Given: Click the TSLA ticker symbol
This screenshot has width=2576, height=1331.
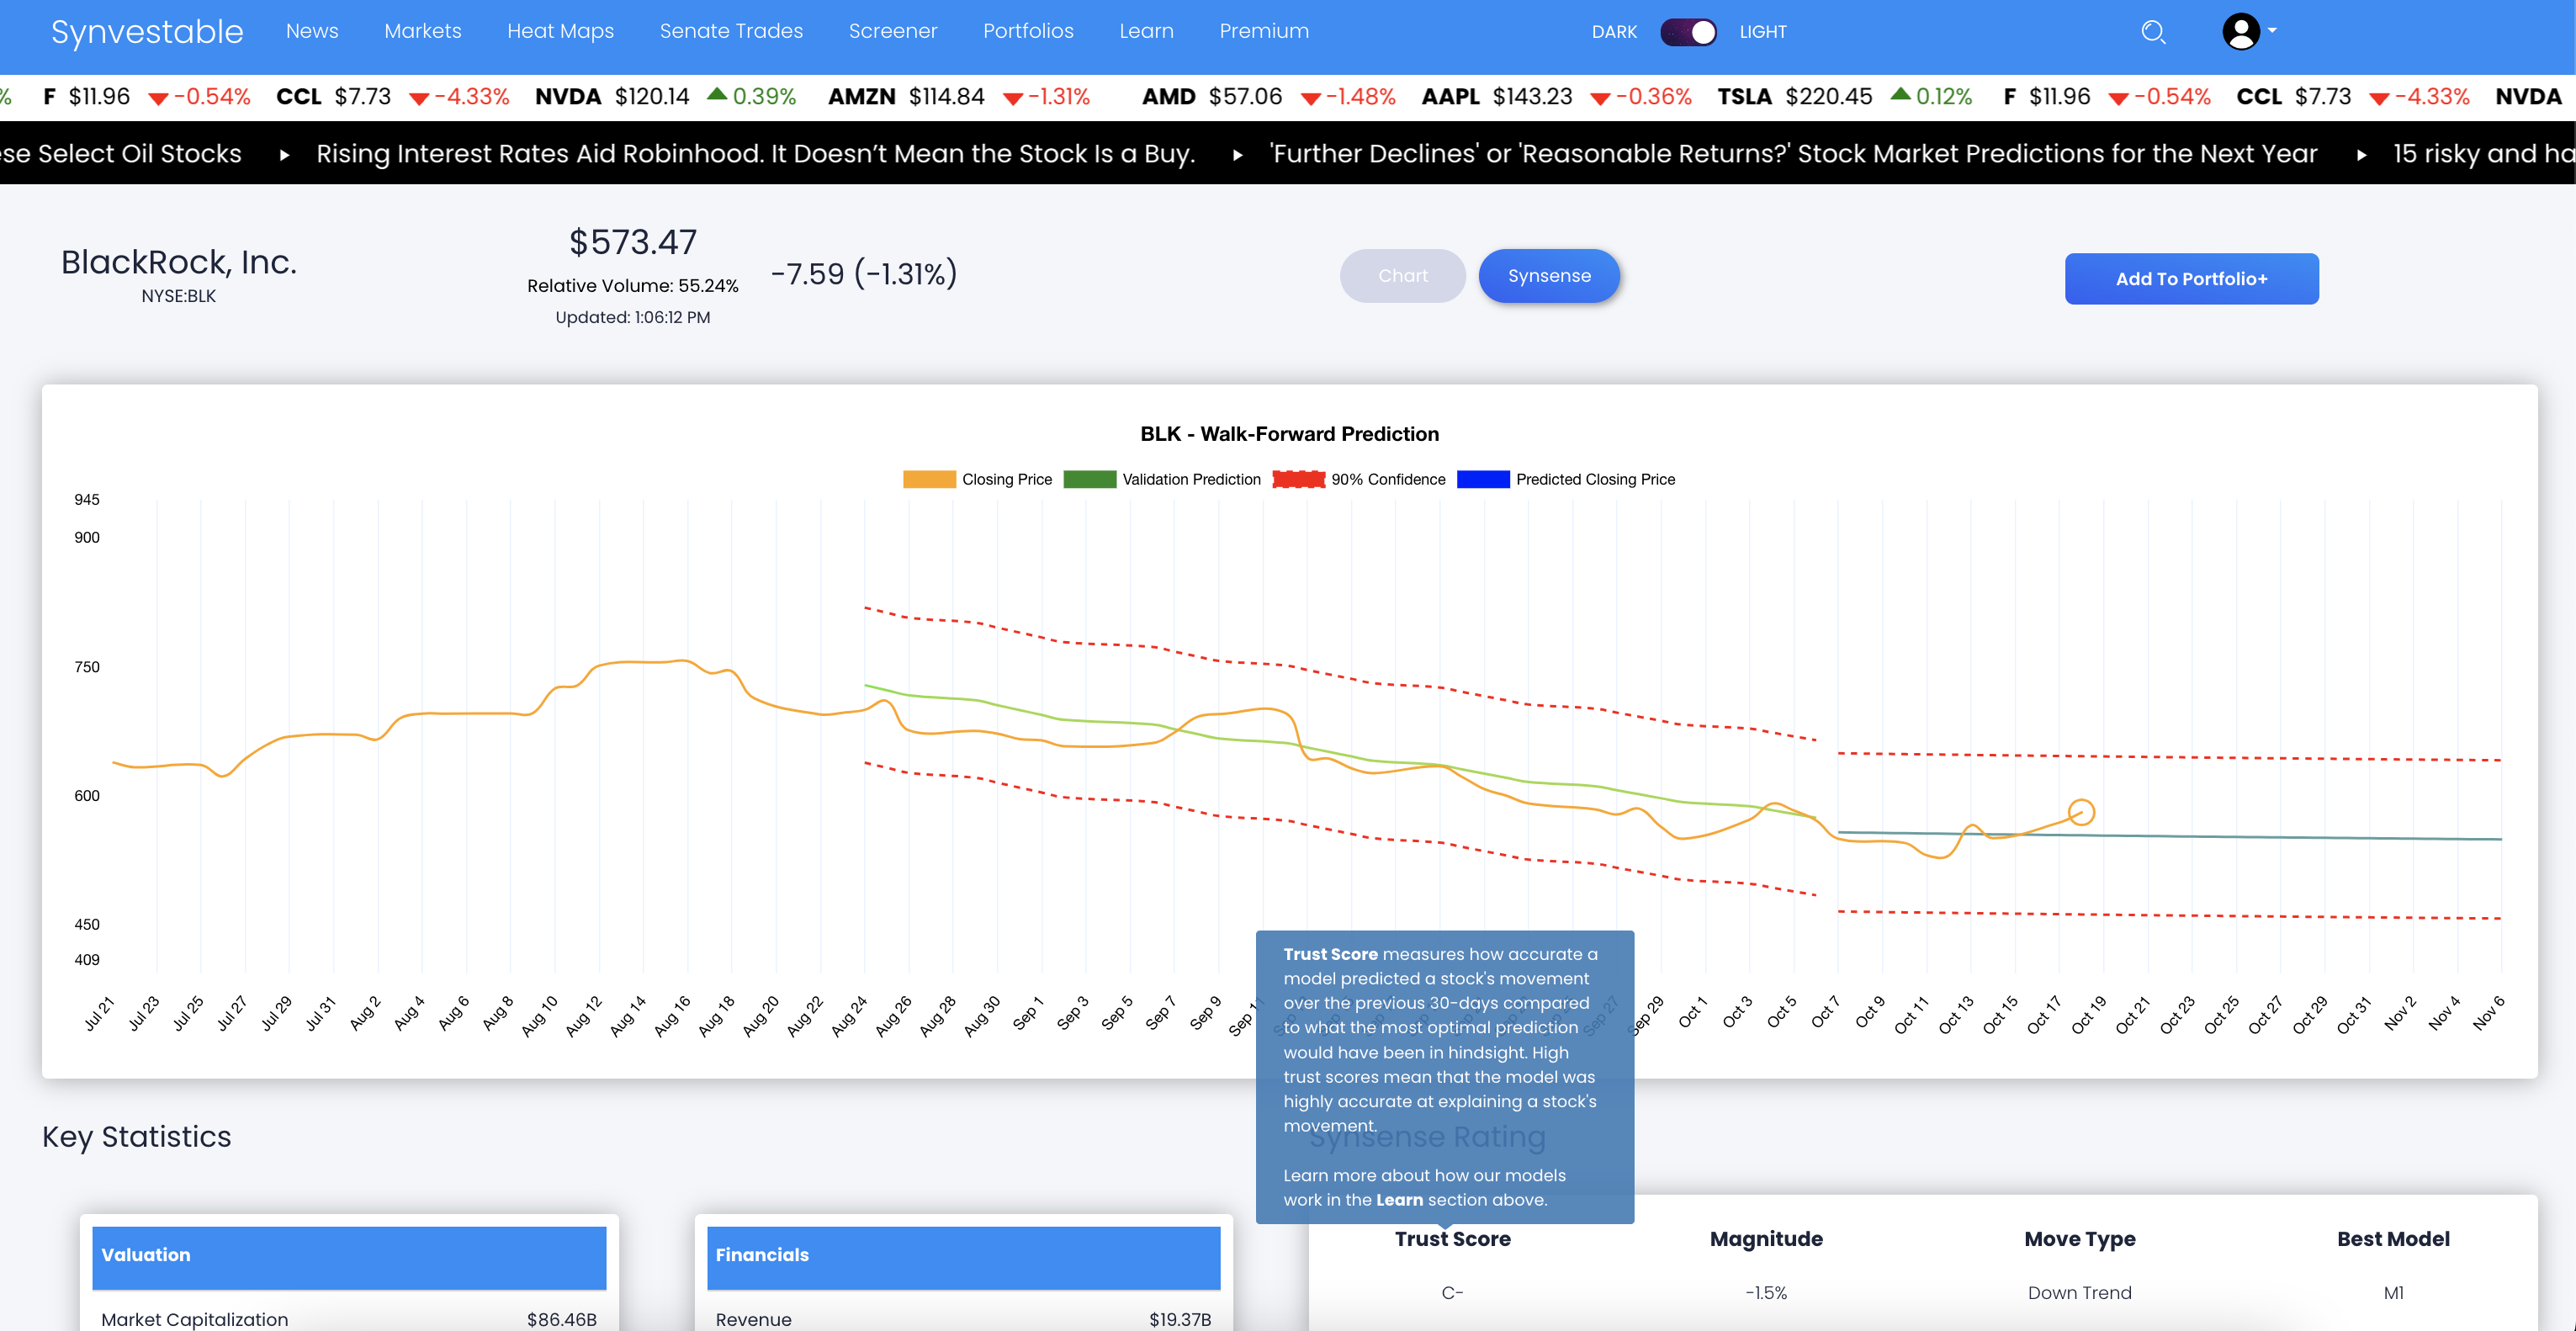Looking at the screenshot, I should (1744, 97).
